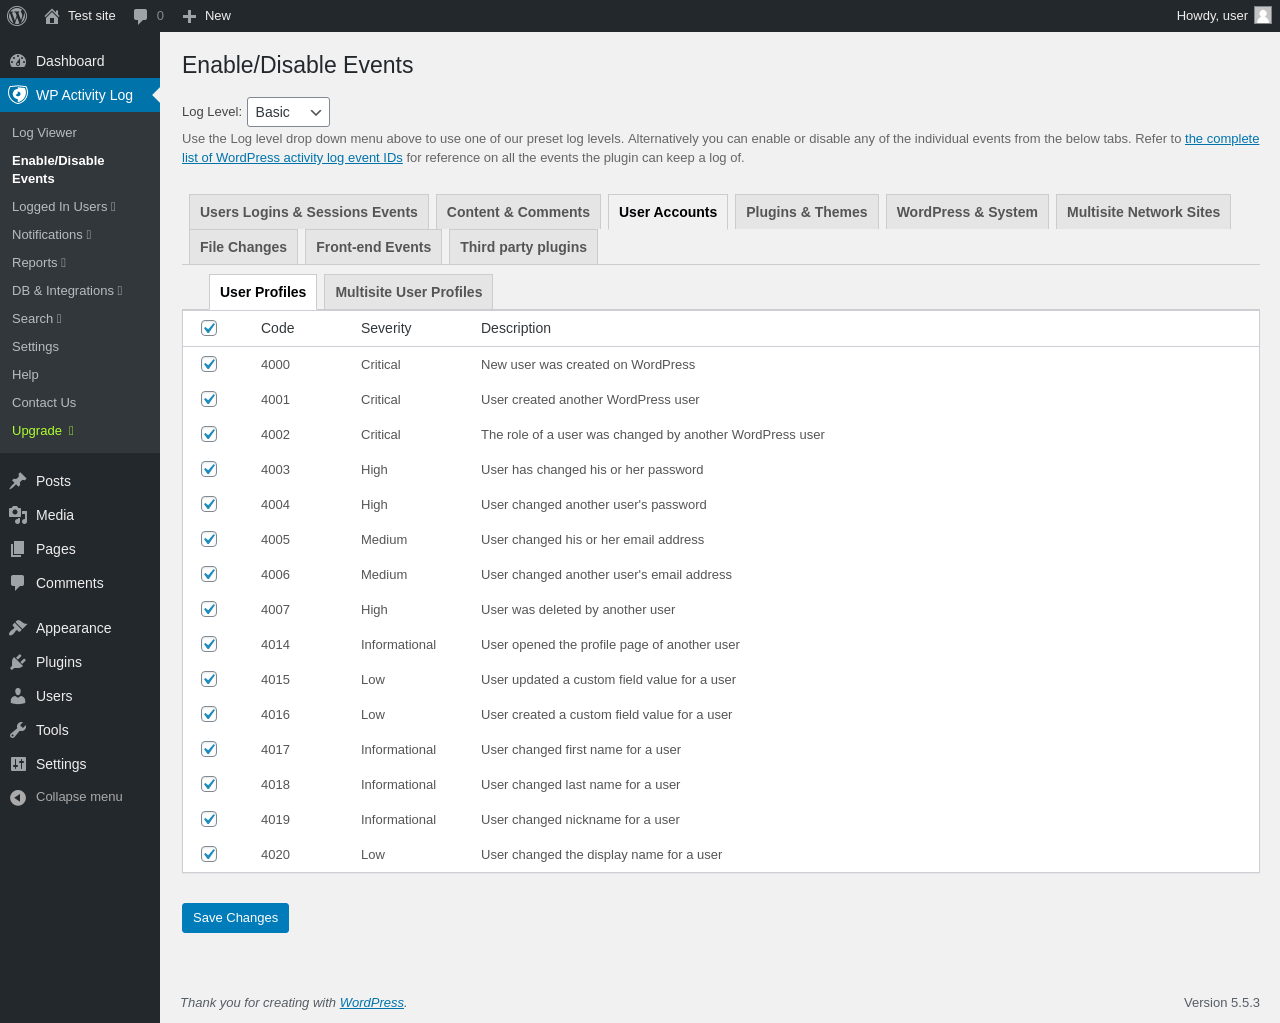Open the Log Viewer sidebar item

tap(44, 132)
